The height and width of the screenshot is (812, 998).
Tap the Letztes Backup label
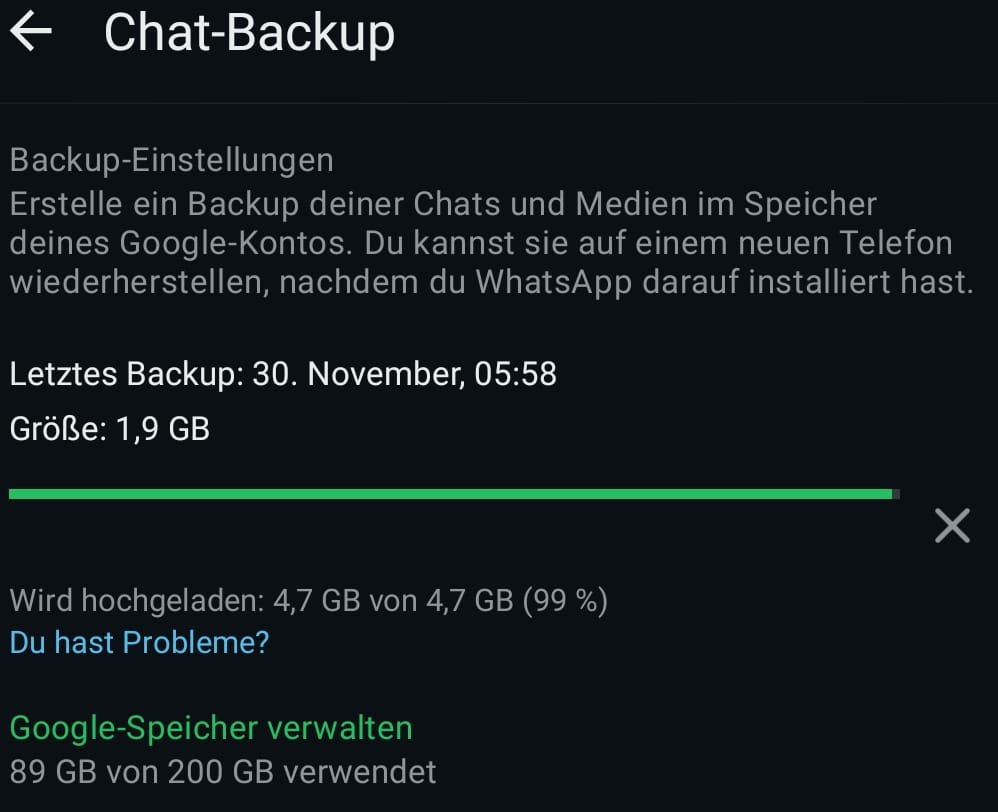coord(126,375)
